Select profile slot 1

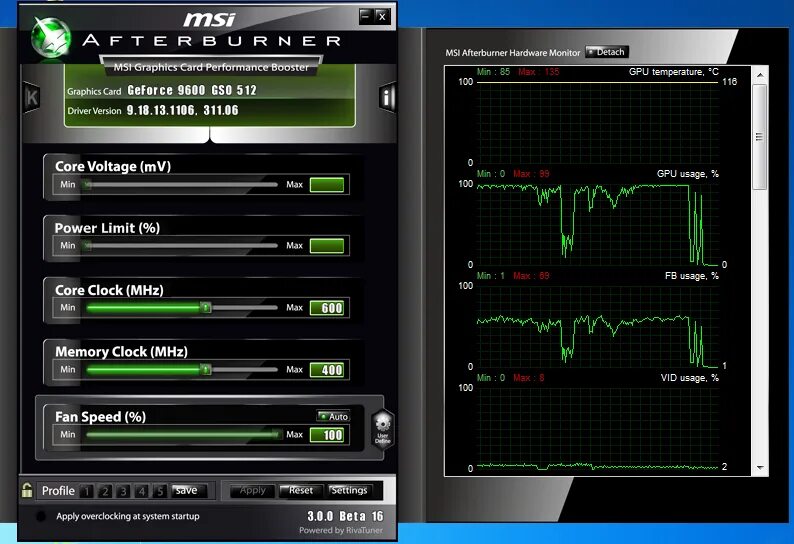click(x=87, y=491)
